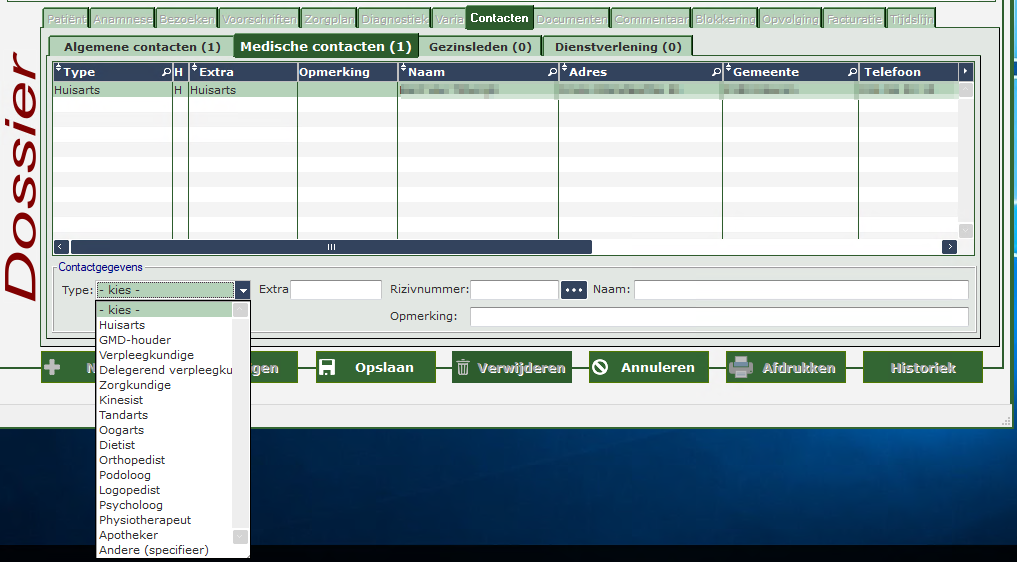Choose Apotheker in the dropdown list
The image size is (1017, 562).
pyautogui.click(x=129, y=535)
